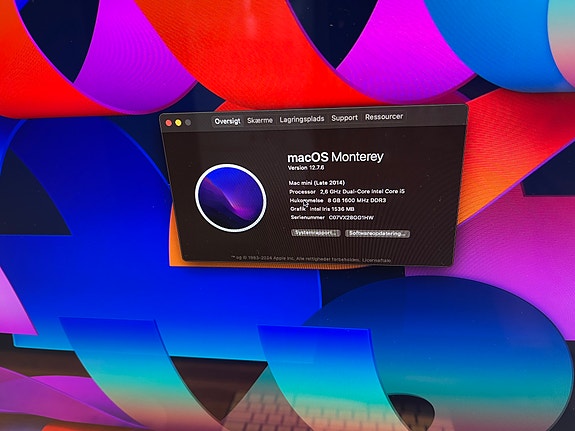
Task: Click the Grafik Intel Iris line
Action: click(322, 209)
